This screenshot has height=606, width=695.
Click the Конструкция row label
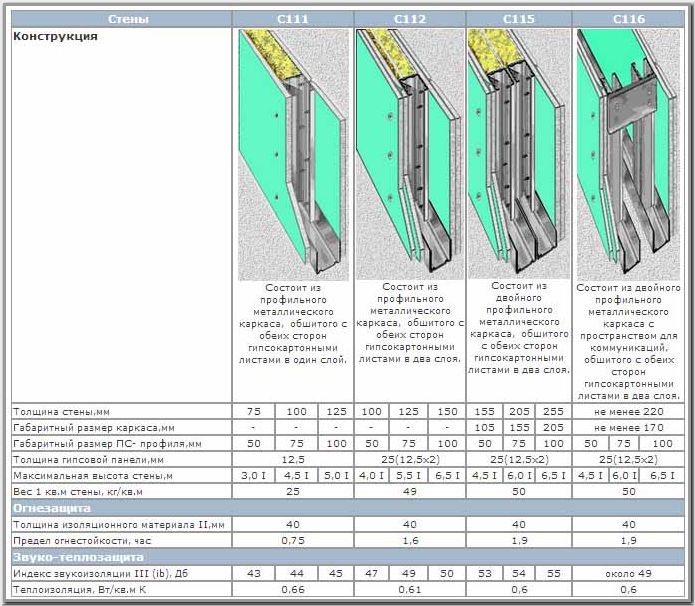55,36
